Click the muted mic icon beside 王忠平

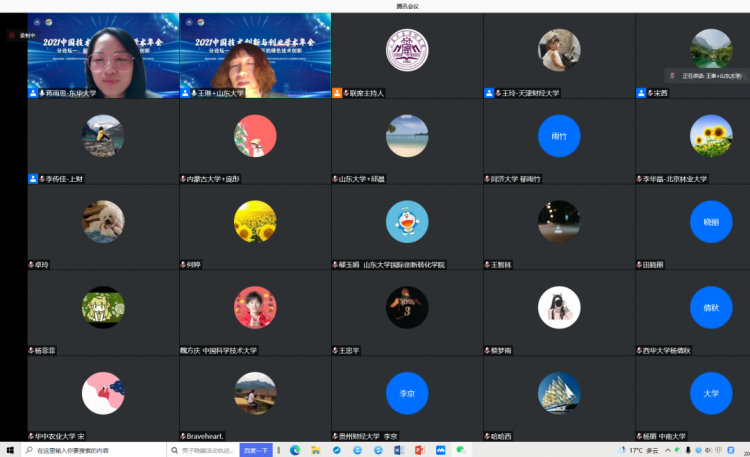[335, 351]
